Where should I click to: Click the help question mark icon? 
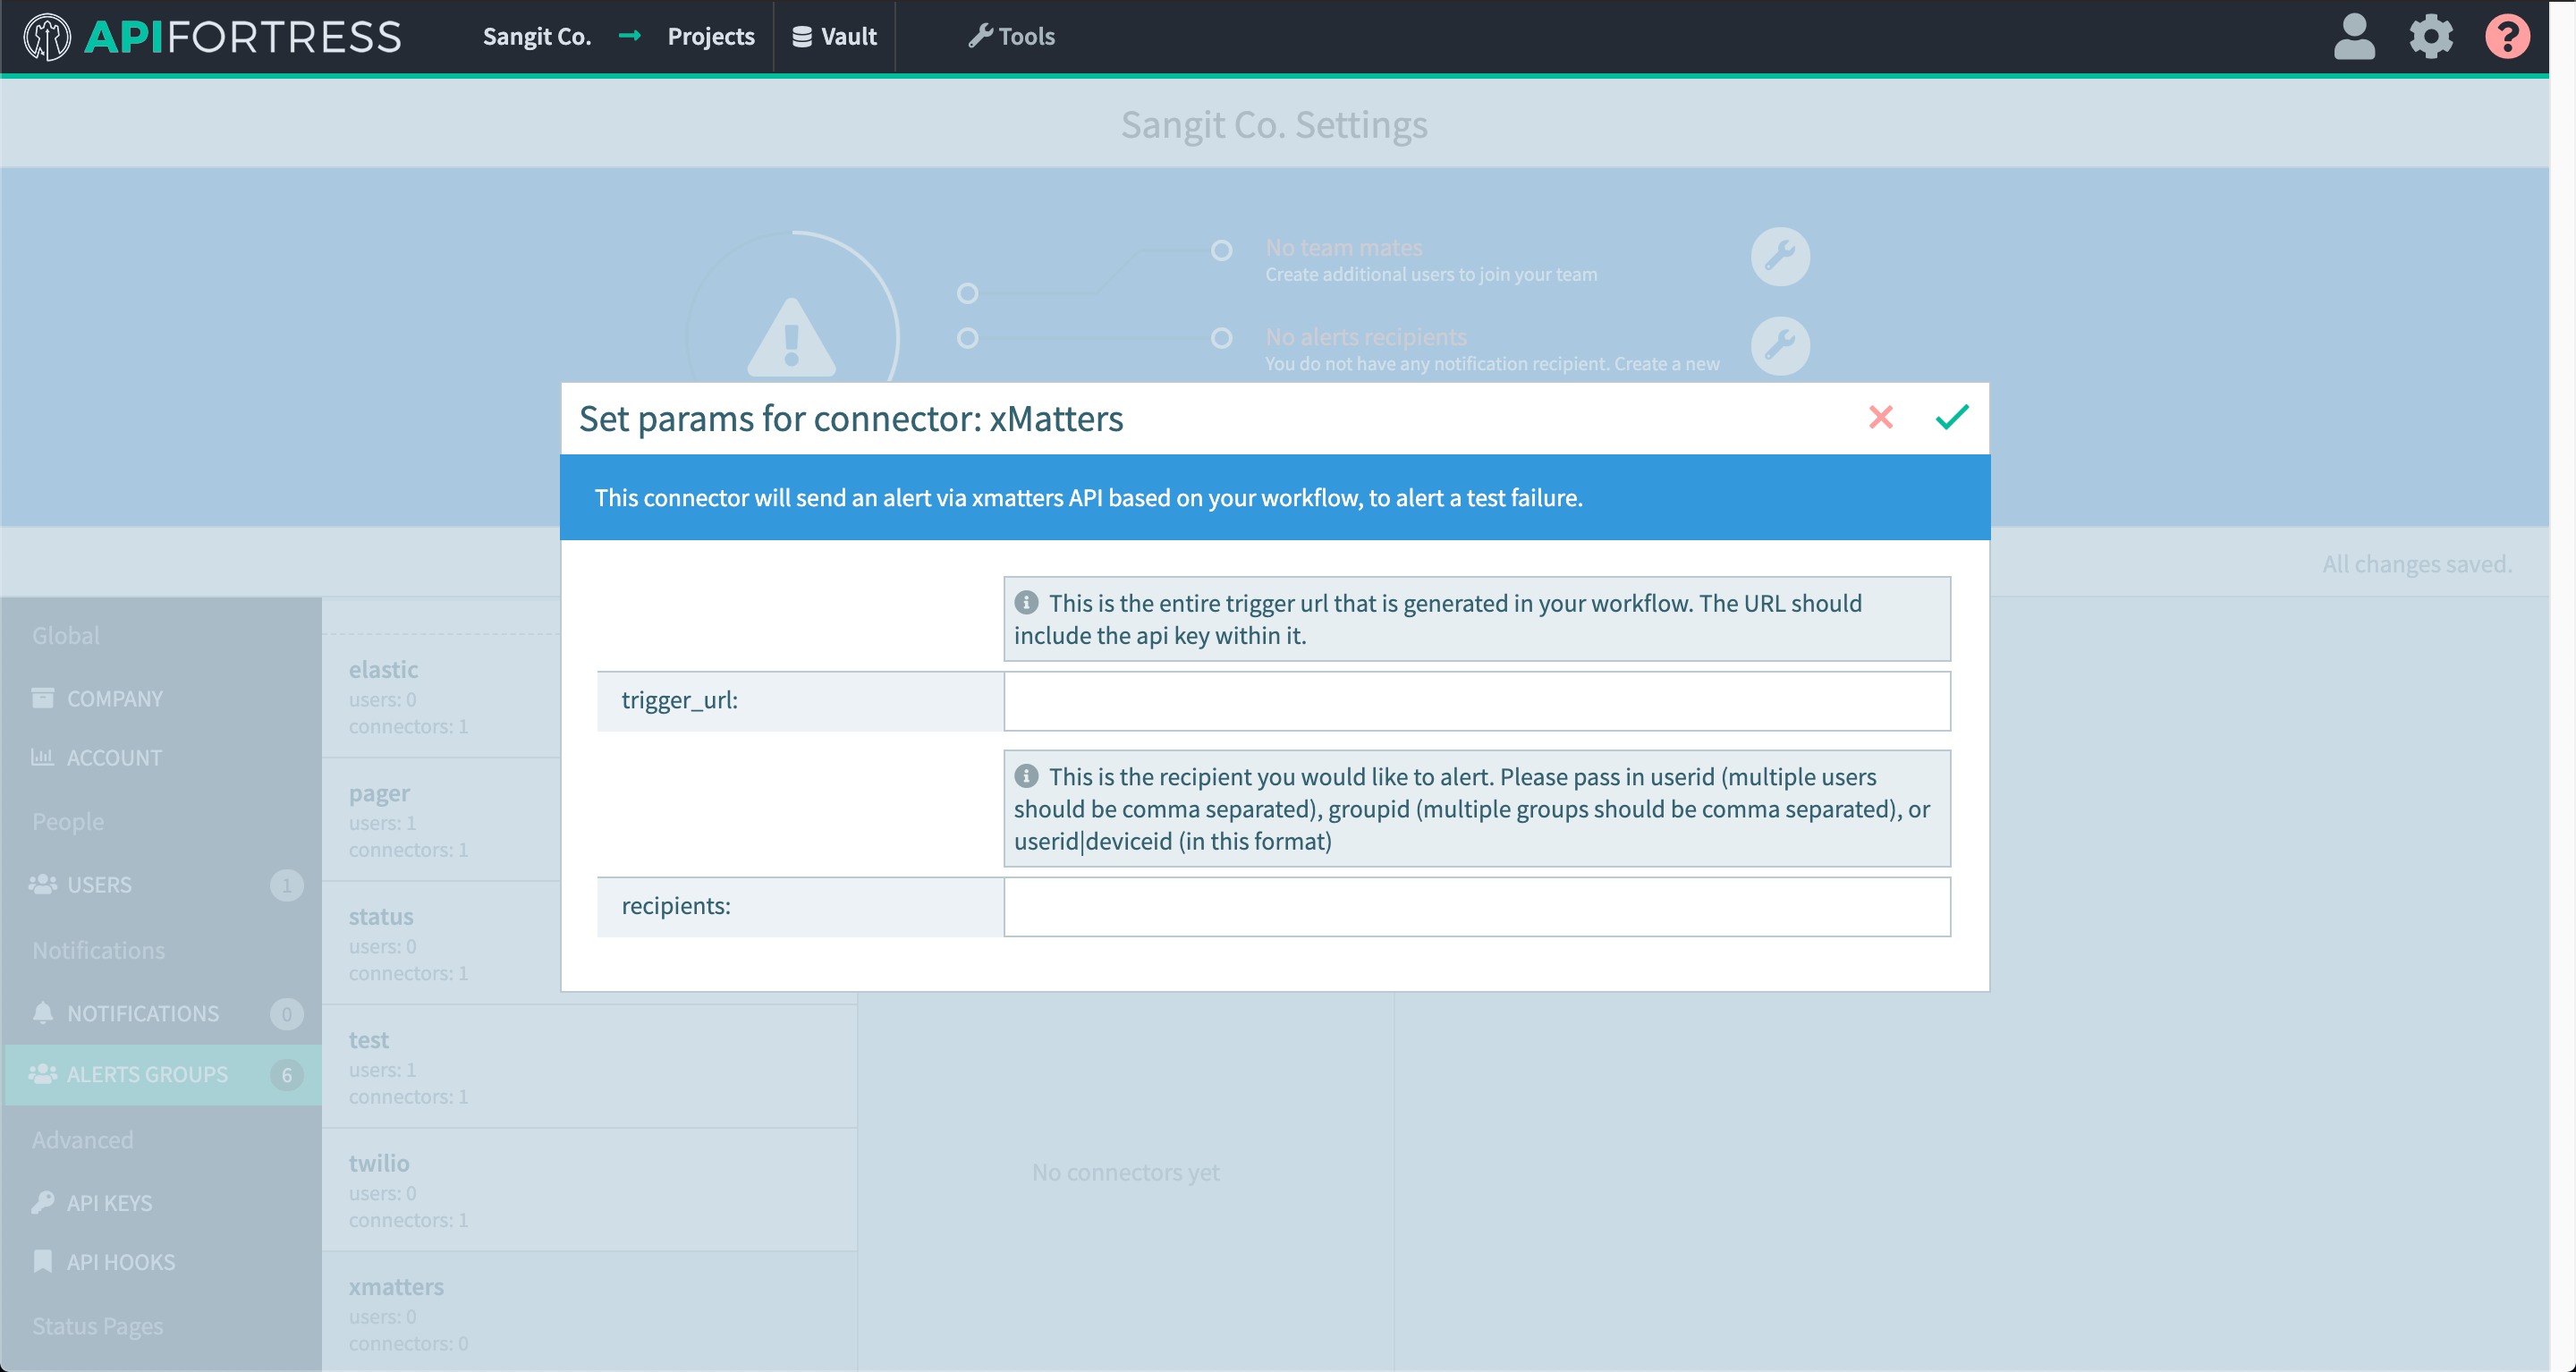tap(2508, 37)
